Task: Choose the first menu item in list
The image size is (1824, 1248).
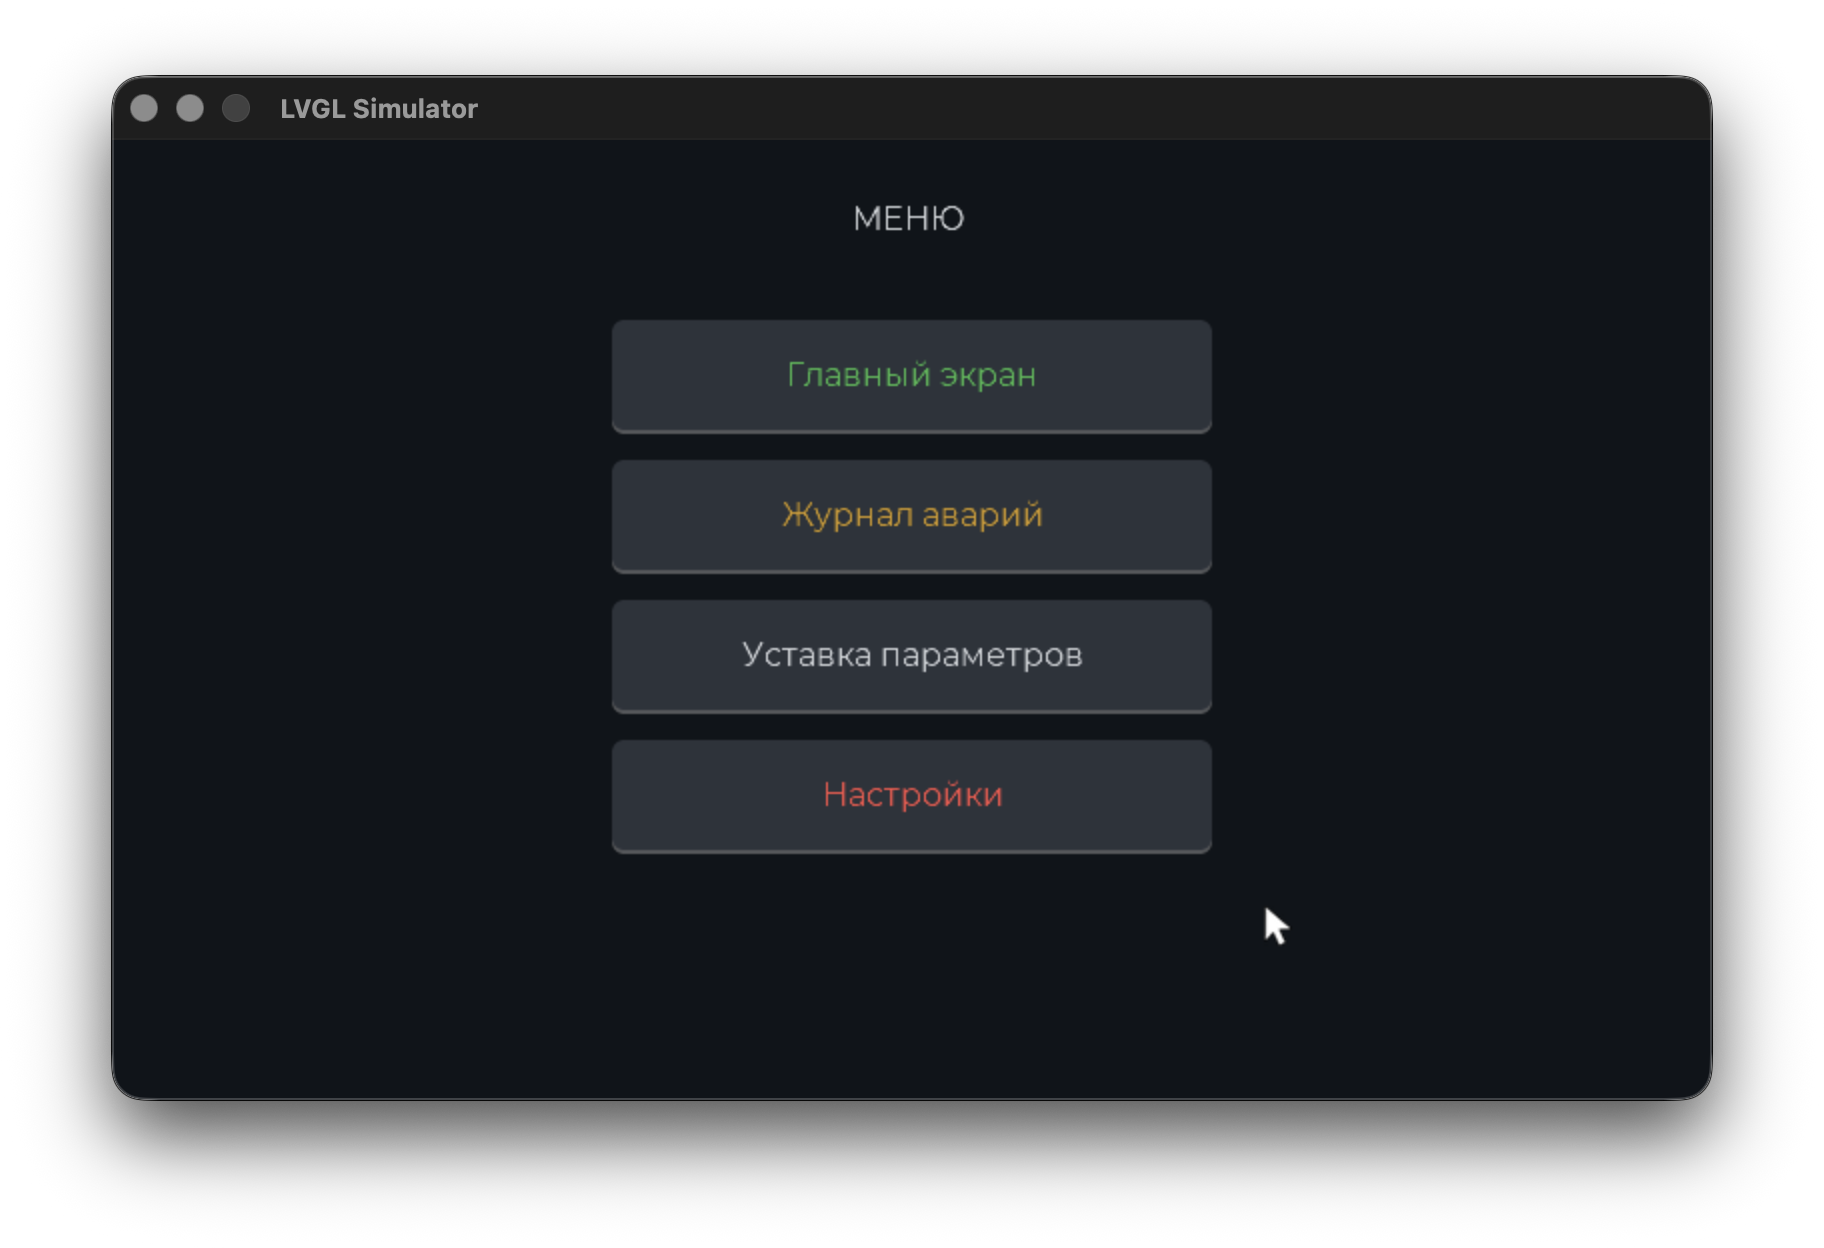Action: 911,376
